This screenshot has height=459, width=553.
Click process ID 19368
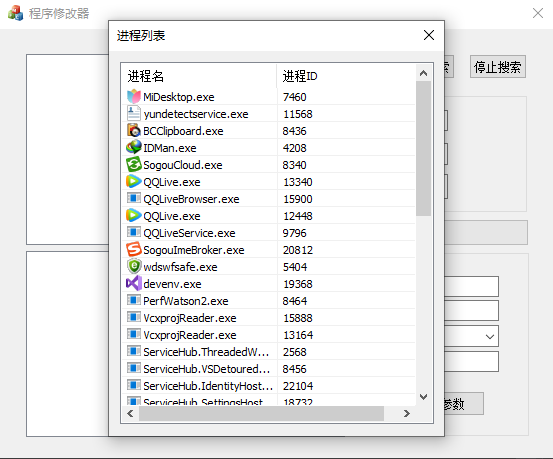(298, 284)
